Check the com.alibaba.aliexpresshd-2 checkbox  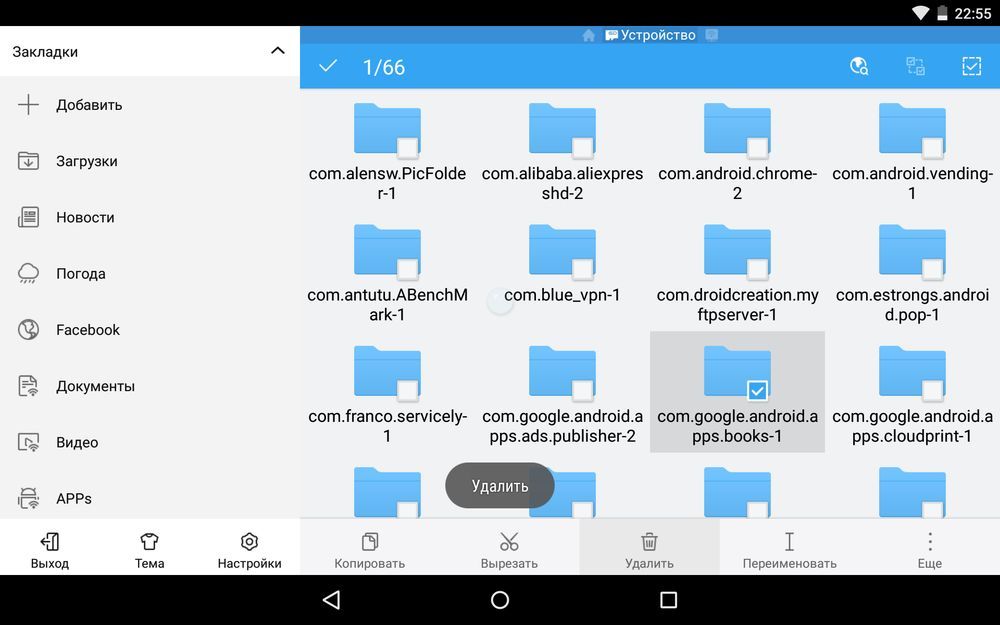(582, 147)
